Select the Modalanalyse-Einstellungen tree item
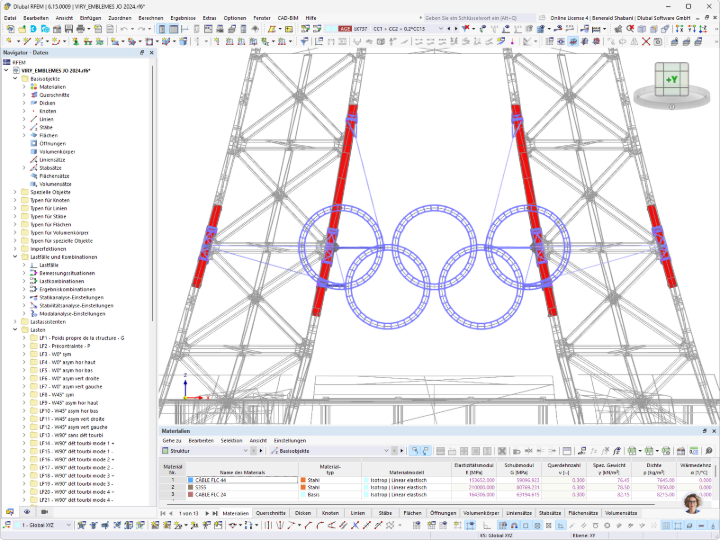 [72, 314]
